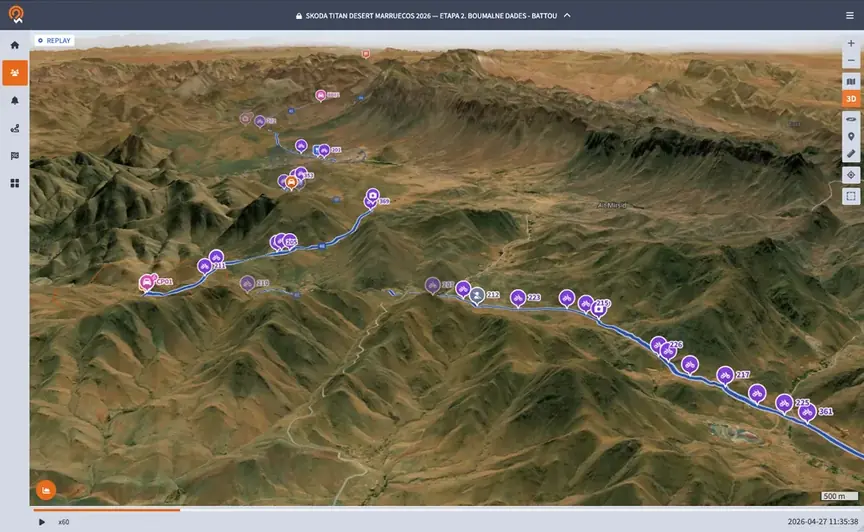Click the app logo in top-left corner
Image resolution: width=864 pixels, height=532 pixels.
coord(17,14)
